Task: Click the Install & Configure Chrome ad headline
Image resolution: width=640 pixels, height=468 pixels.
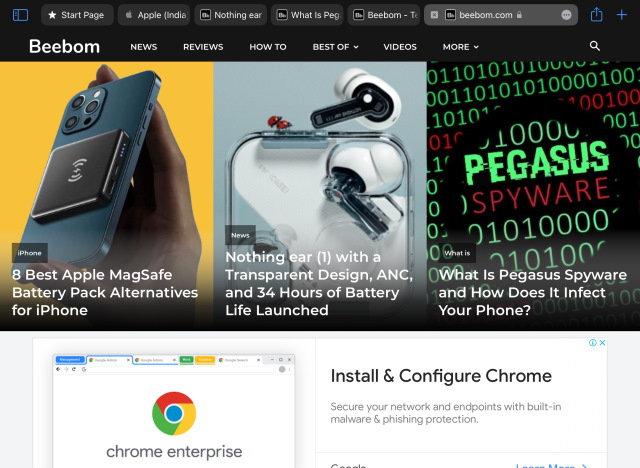Action: tap(441, 376)
